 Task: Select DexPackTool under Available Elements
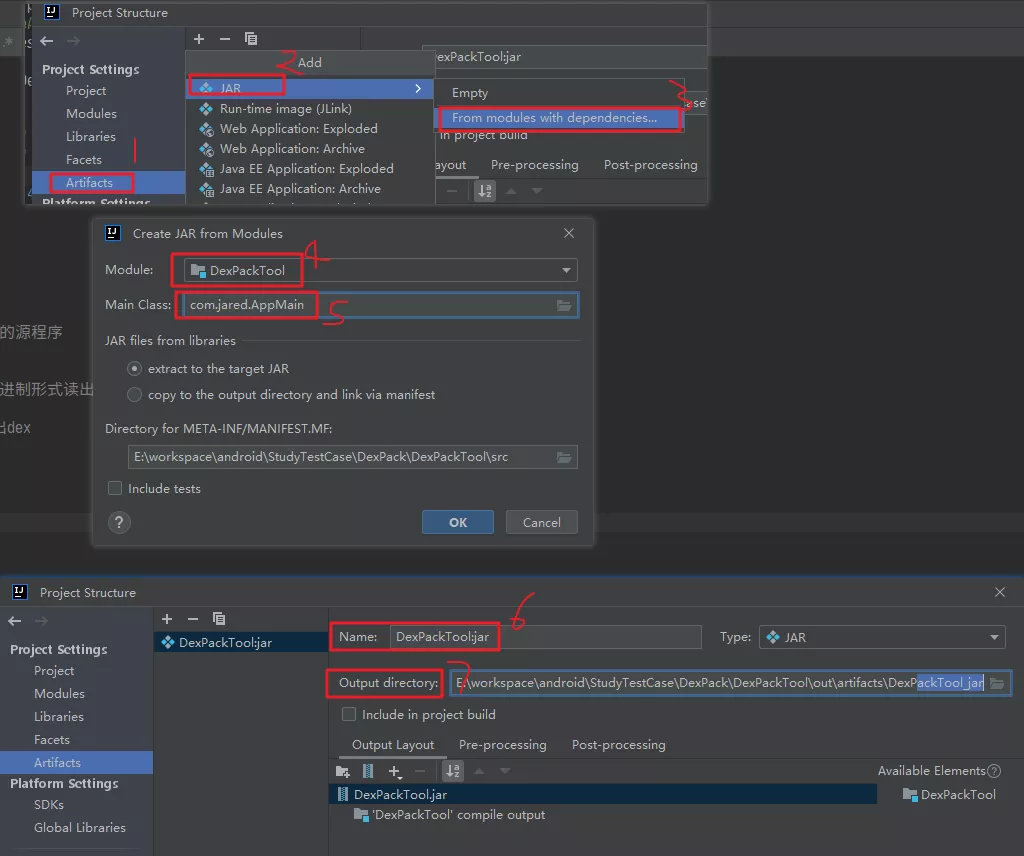(x=950, y=795)
